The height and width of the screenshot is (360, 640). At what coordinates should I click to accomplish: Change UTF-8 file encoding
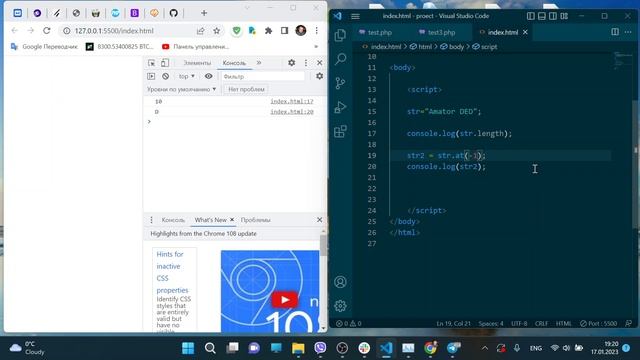(x=519, y=323)
